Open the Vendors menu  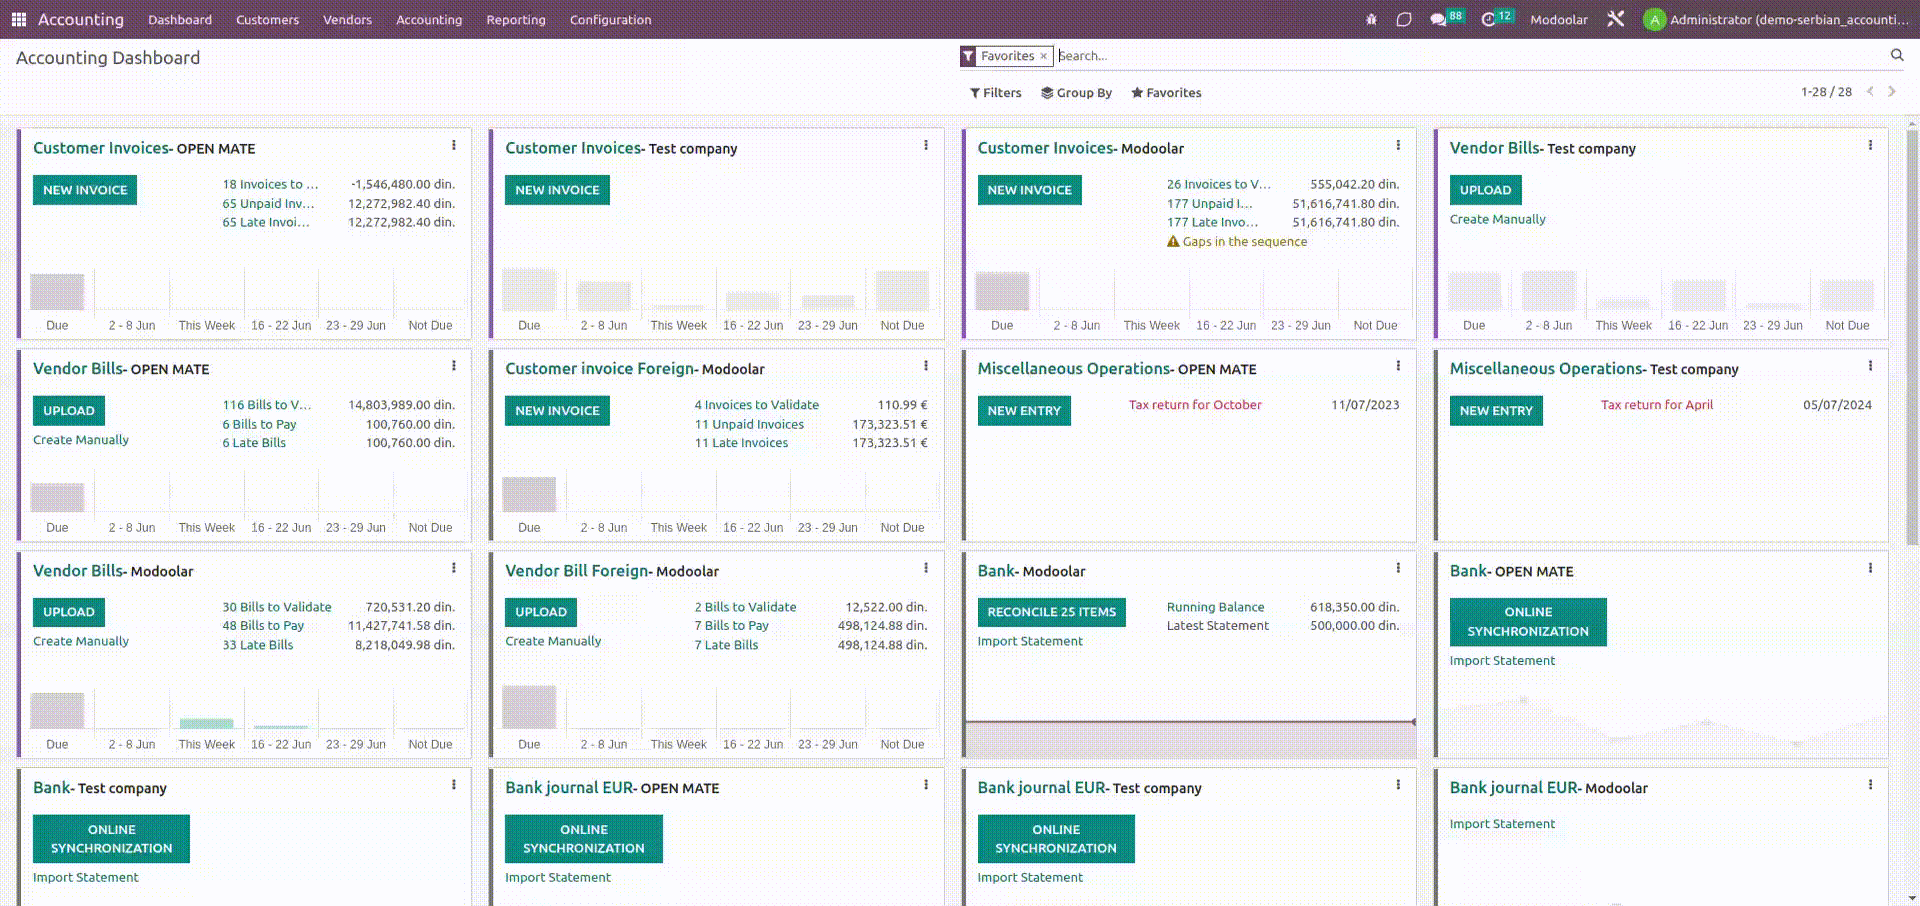(x=347, y=19)
